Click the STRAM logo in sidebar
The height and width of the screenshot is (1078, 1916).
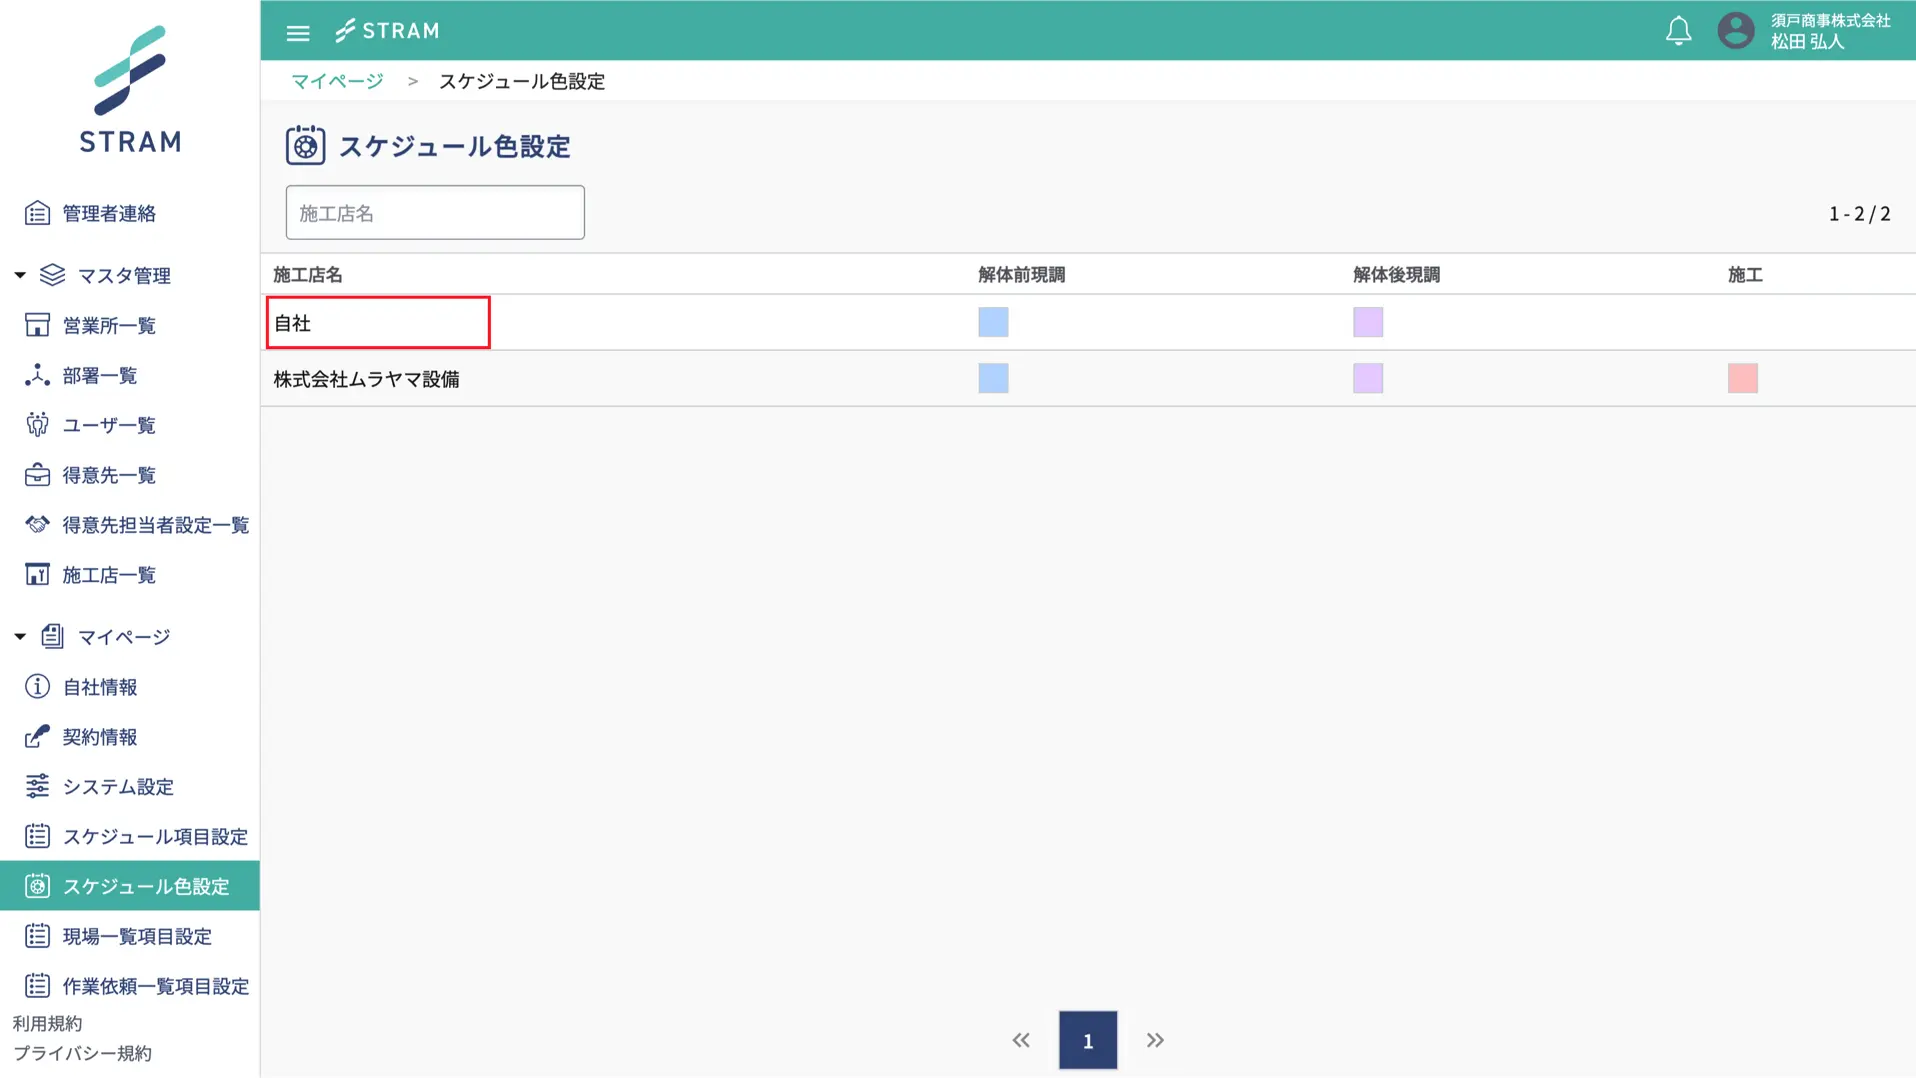[x=130, y=90]
